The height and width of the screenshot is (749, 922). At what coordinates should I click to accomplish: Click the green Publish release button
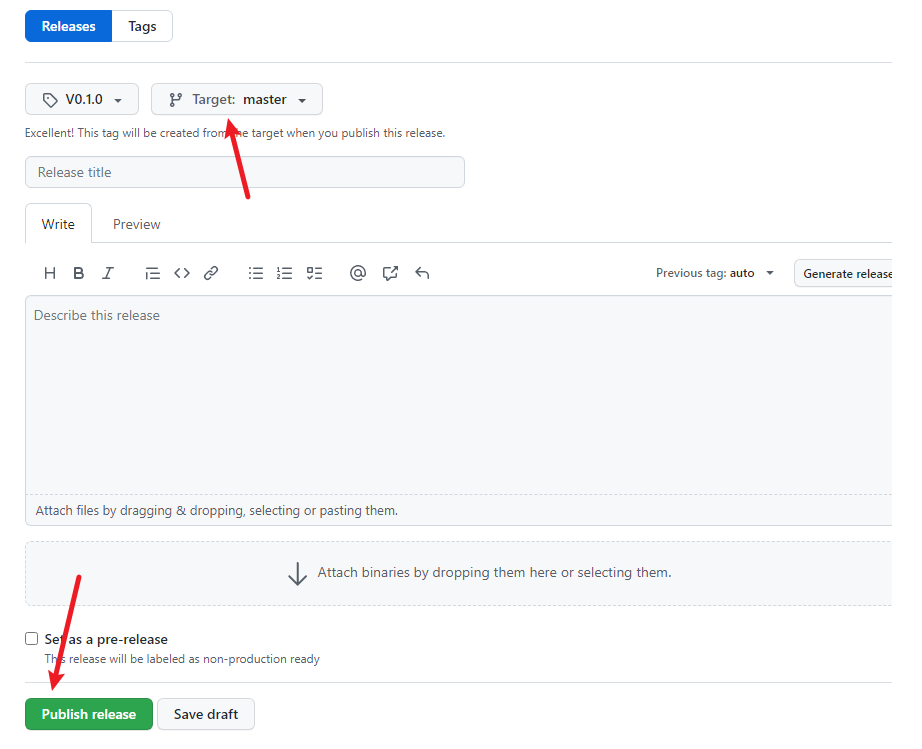pos(89,714)
